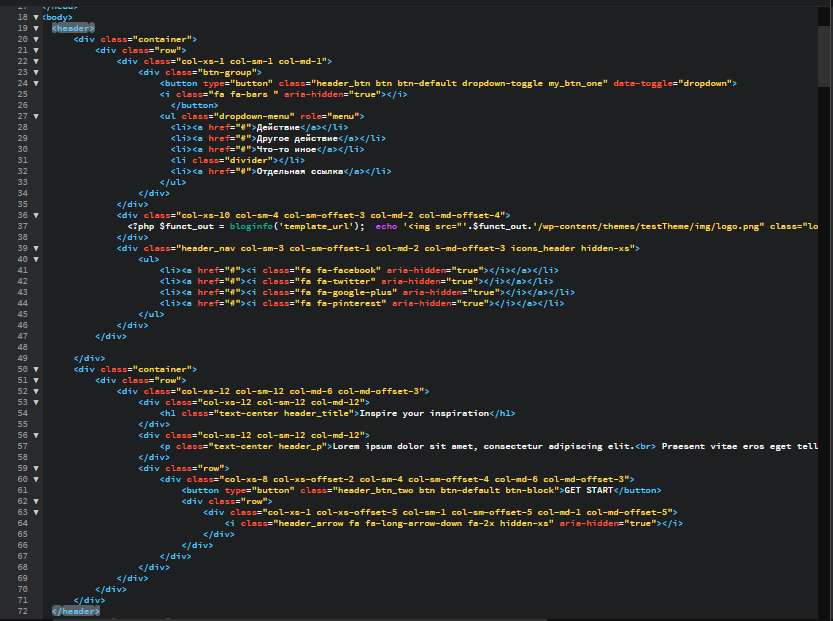The height and width of the screenshot is (621, 833).
Task: Click the 'Другое действие' link text
Action: [x=298, y=138]
